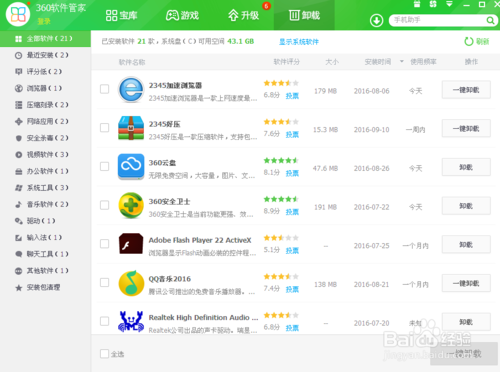Click the 2345加速浏览器 app icon

coord(131,89)
